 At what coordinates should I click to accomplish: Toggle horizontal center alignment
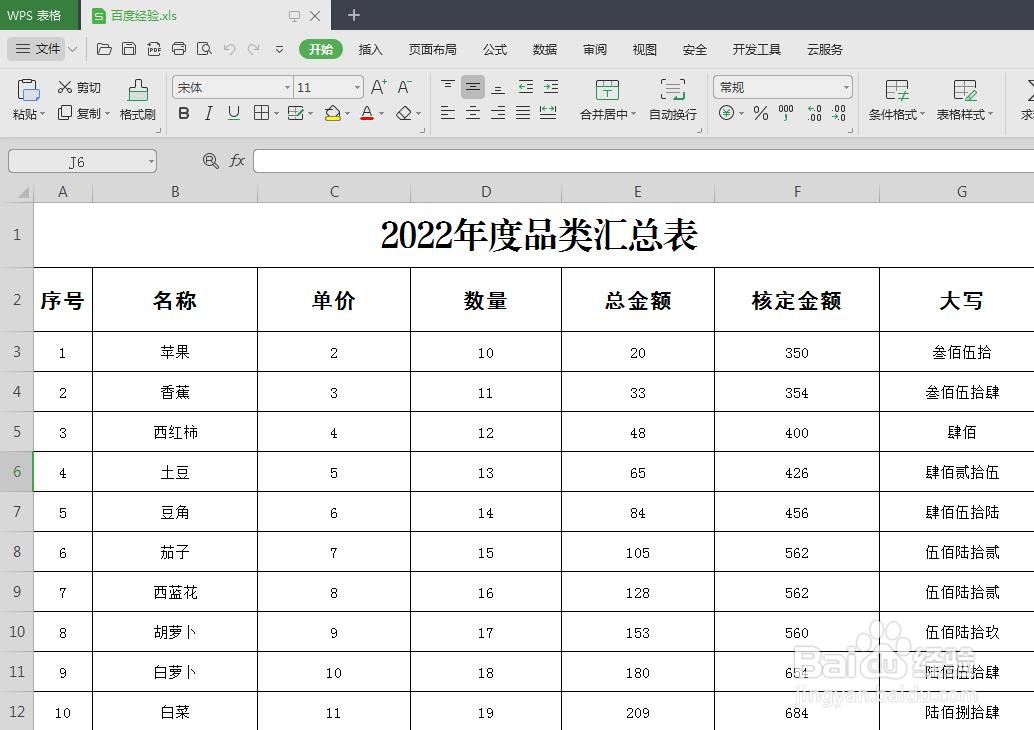pyautogui.click(x=473, y=113)
